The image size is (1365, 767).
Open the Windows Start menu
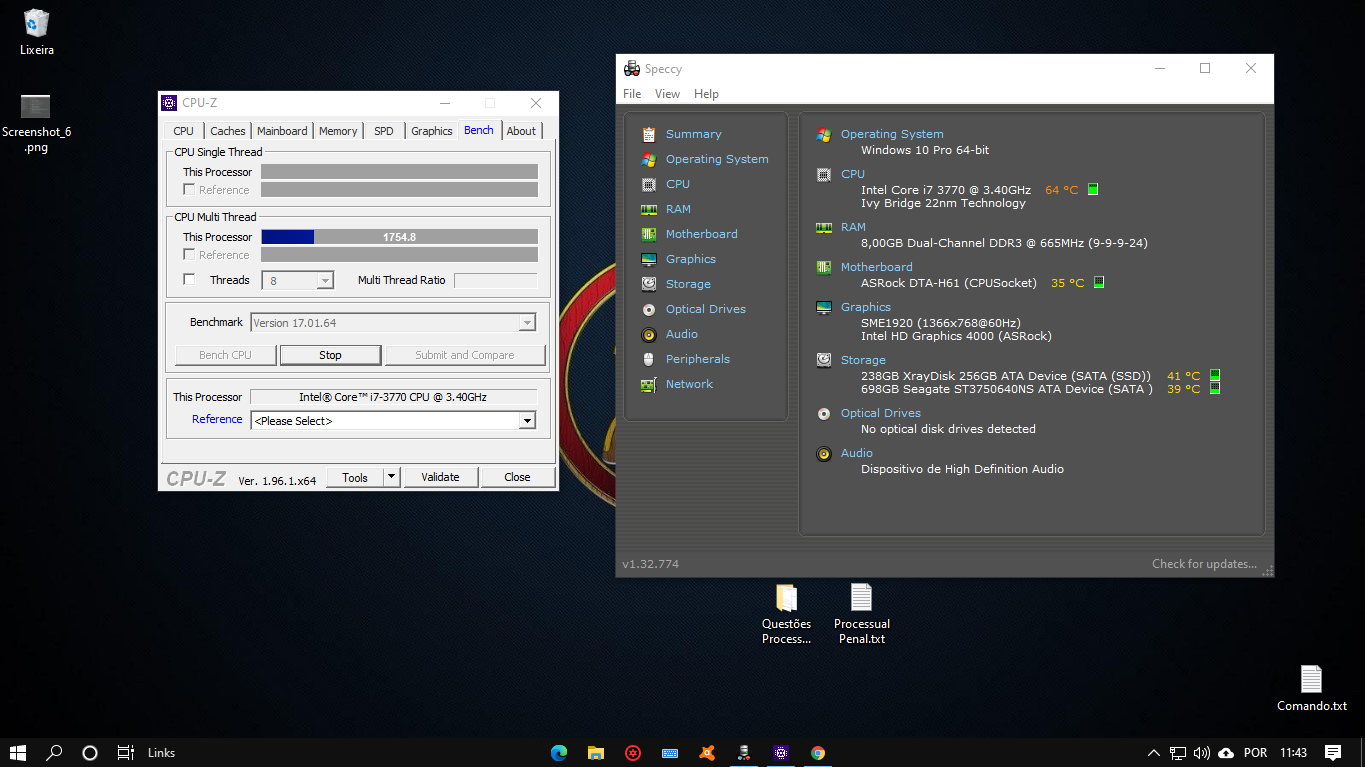point(18,753)
